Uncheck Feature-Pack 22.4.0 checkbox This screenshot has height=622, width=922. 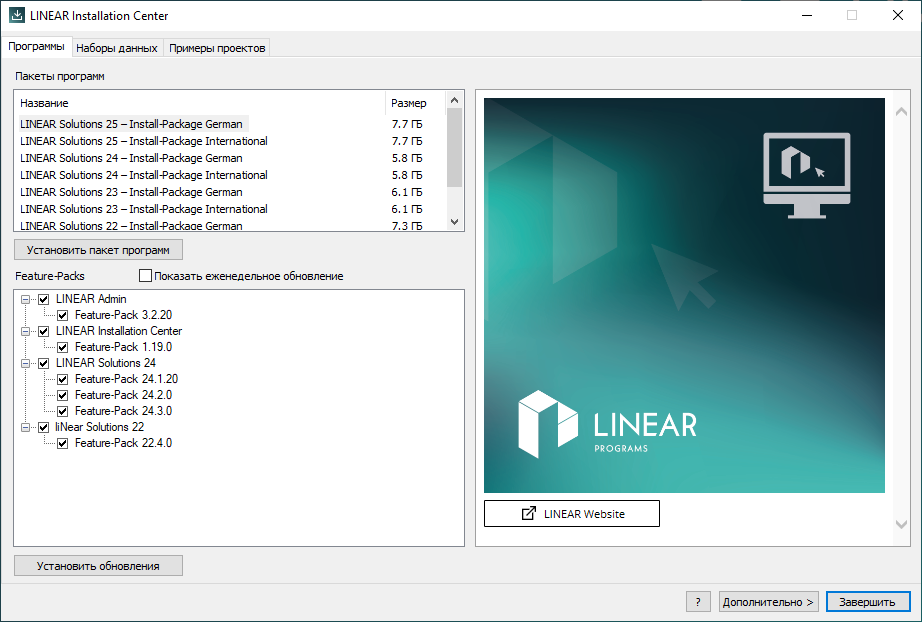pos(62,443)
